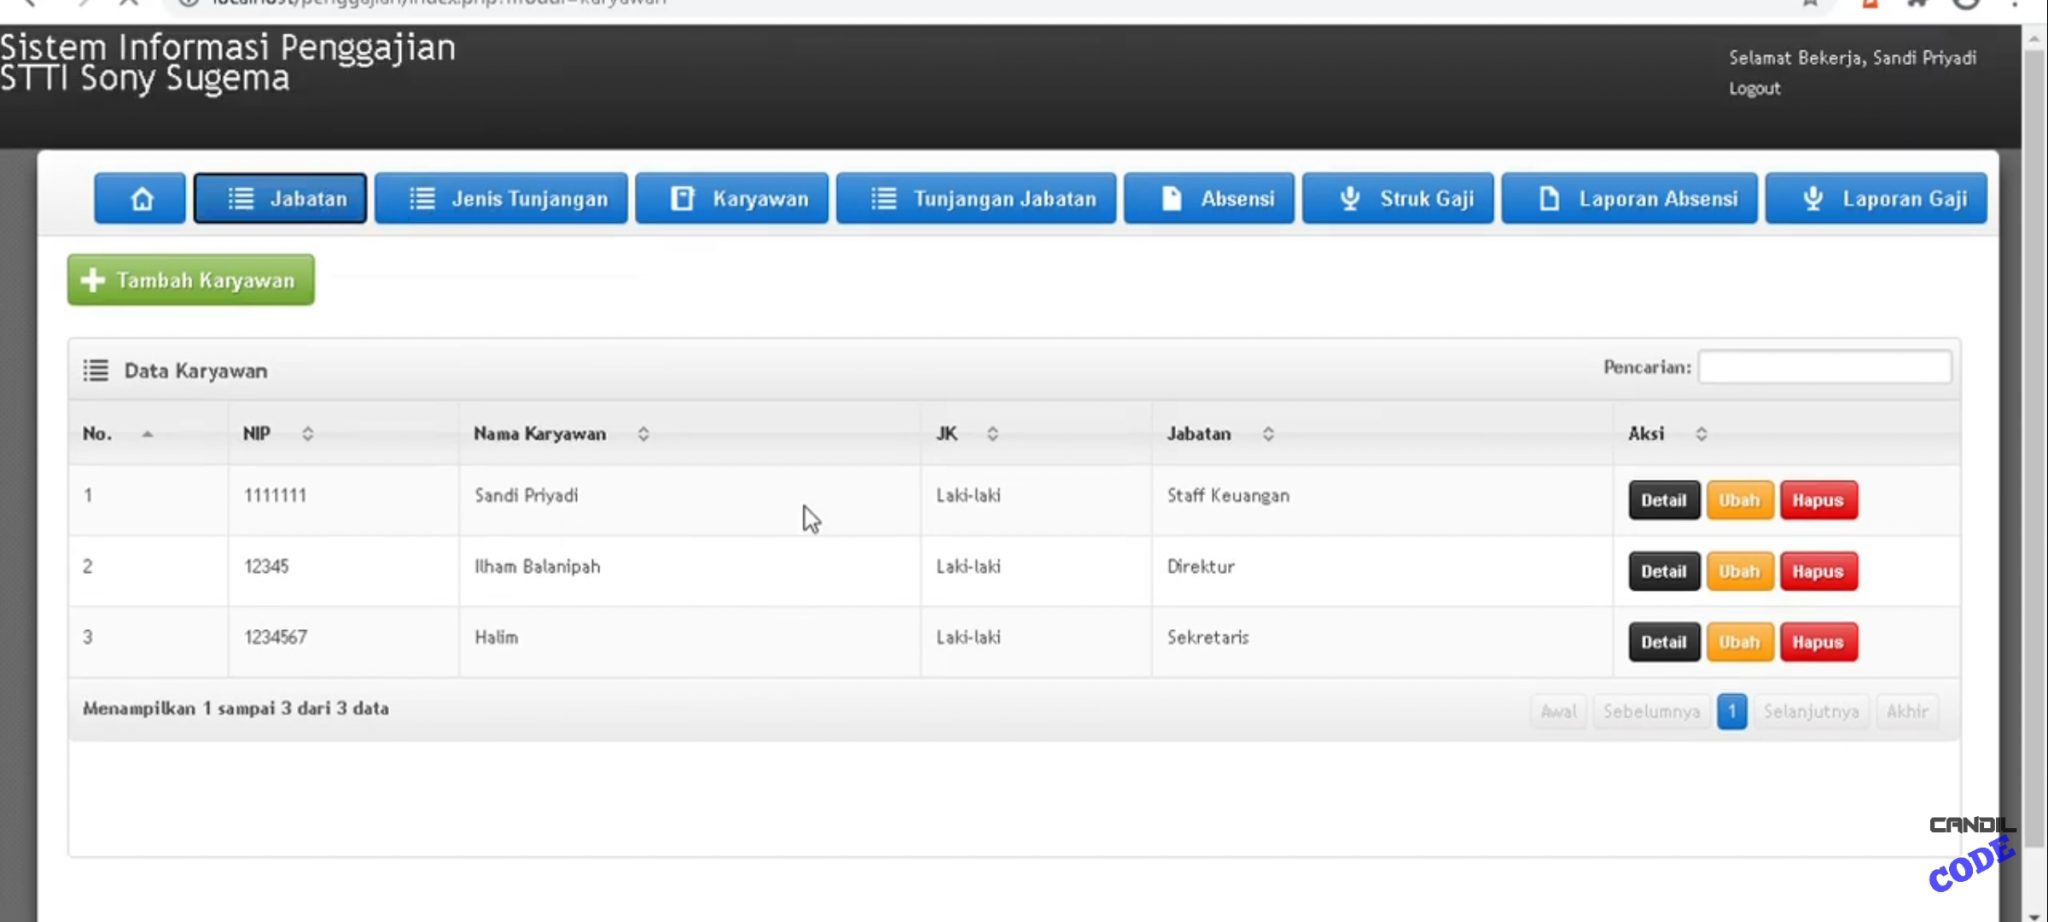
Task: Expand the Jabatan column sort chevron
Action: tap(1269, 434)
